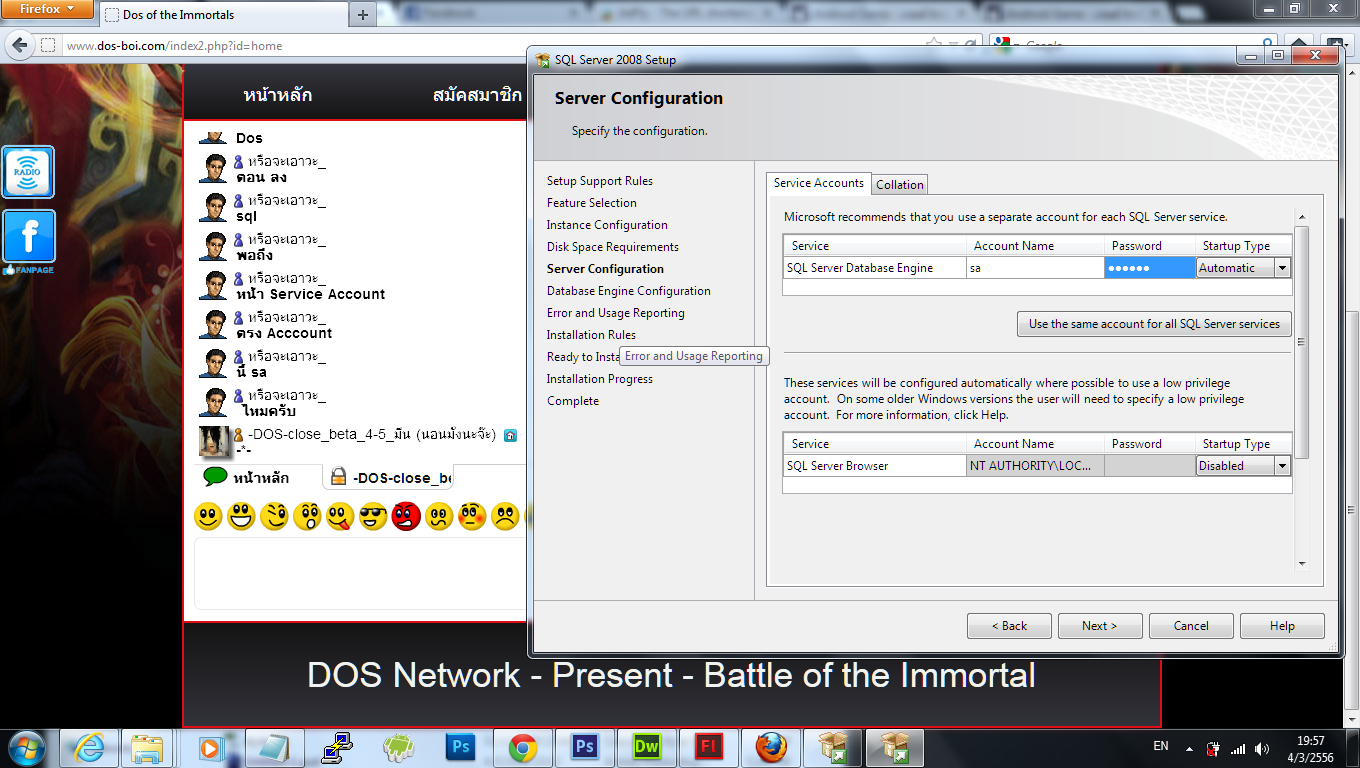The image size is (1360, 768).
Task: Show hidden tray icons arrow
Action: pyautogui.click(x=1189, y=748)
